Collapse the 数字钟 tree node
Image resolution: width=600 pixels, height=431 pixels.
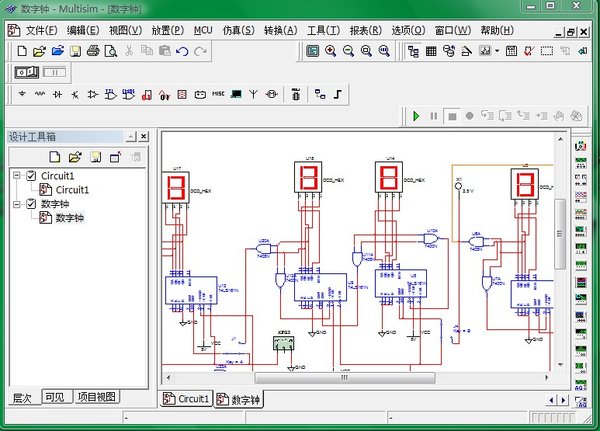pos(17,204)
